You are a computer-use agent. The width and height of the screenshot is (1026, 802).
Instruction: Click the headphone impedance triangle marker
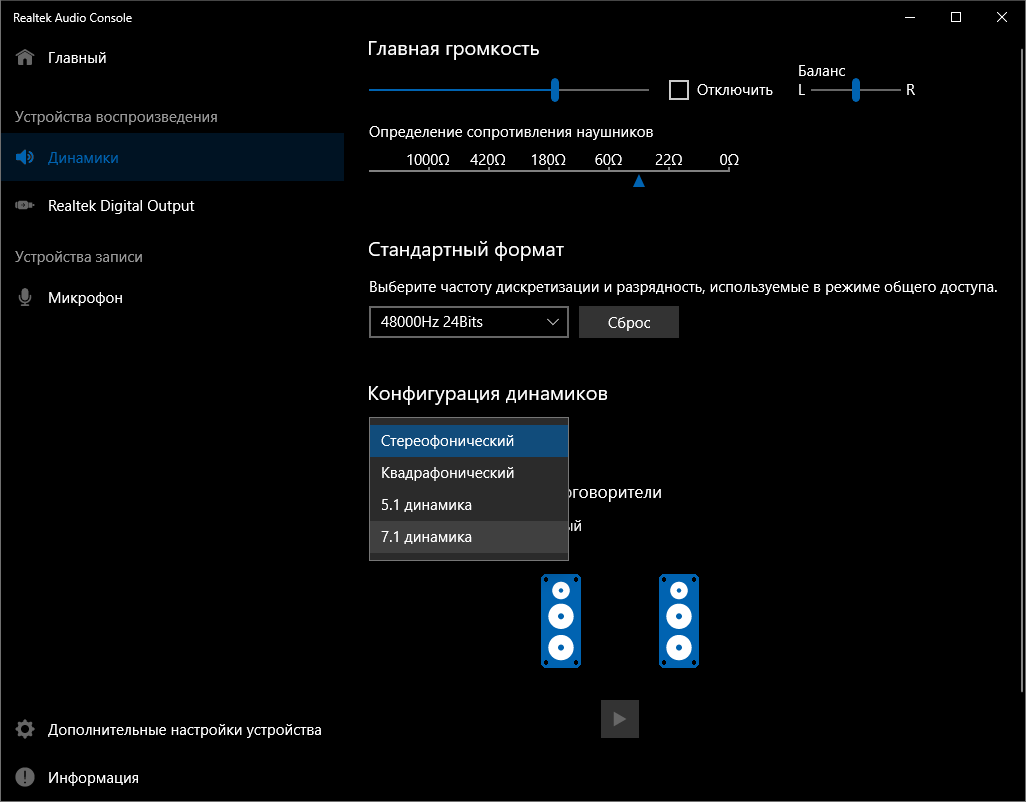pos(639,181)
